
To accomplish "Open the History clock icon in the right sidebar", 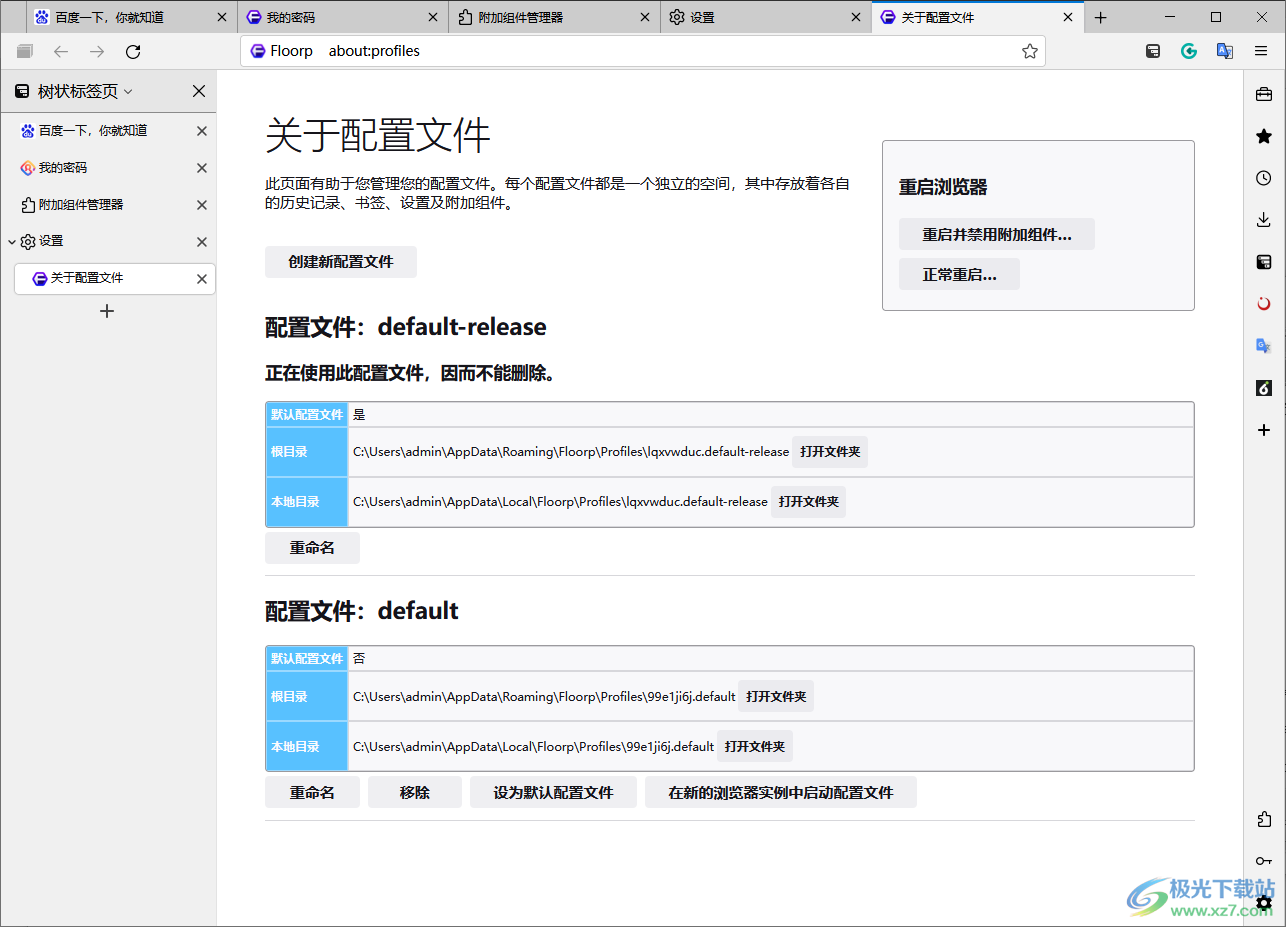I will 1263,177.
